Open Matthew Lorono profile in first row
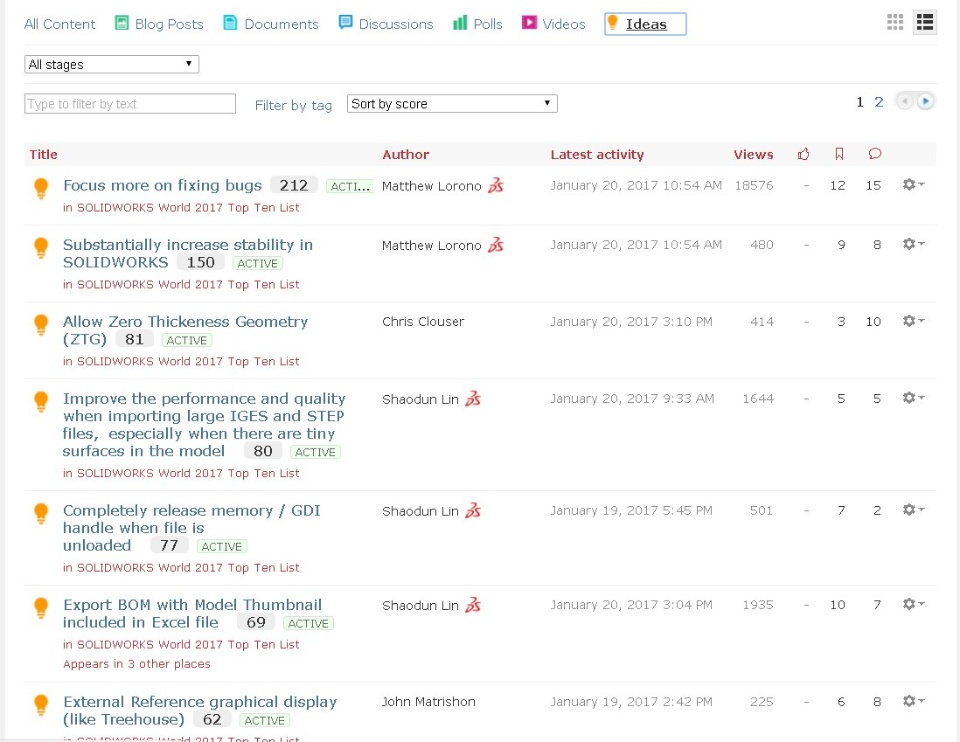Viewport: 960px width, 742px height. click(432, 186)
